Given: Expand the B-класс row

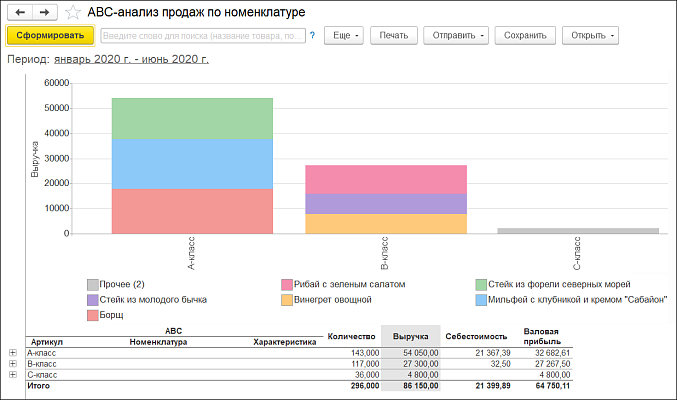Looking at the screenshot, I should click(x=12, y=364).
